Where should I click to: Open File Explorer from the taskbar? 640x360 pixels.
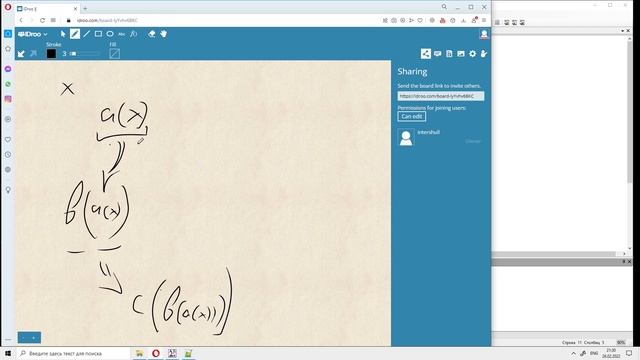(x=139, y=353)
